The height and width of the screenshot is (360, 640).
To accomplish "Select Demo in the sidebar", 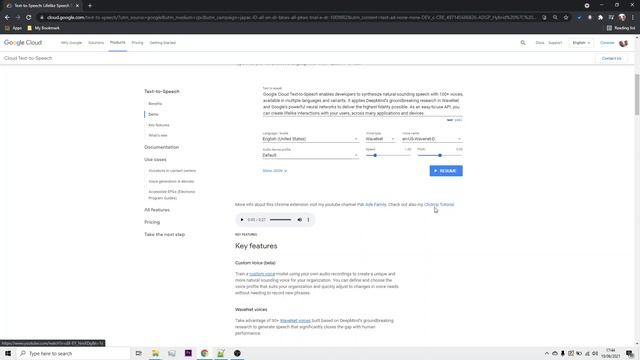I will coord(153,114).
